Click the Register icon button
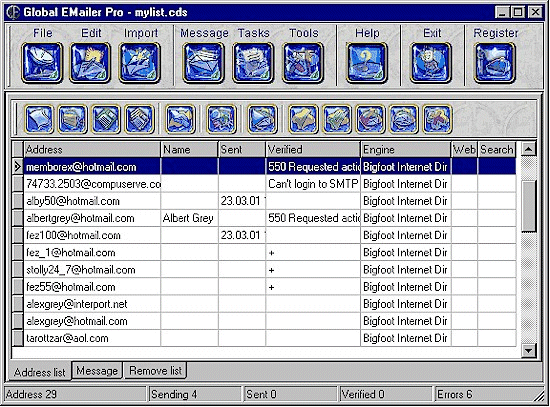Image resolution: width=550 pixels, height=407 pixels. point(495,63)
